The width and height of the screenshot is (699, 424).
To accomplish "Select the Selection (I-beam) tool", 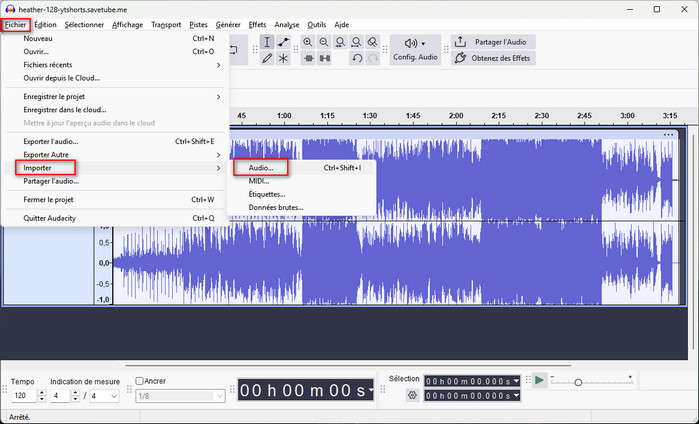I will [267, 42].
